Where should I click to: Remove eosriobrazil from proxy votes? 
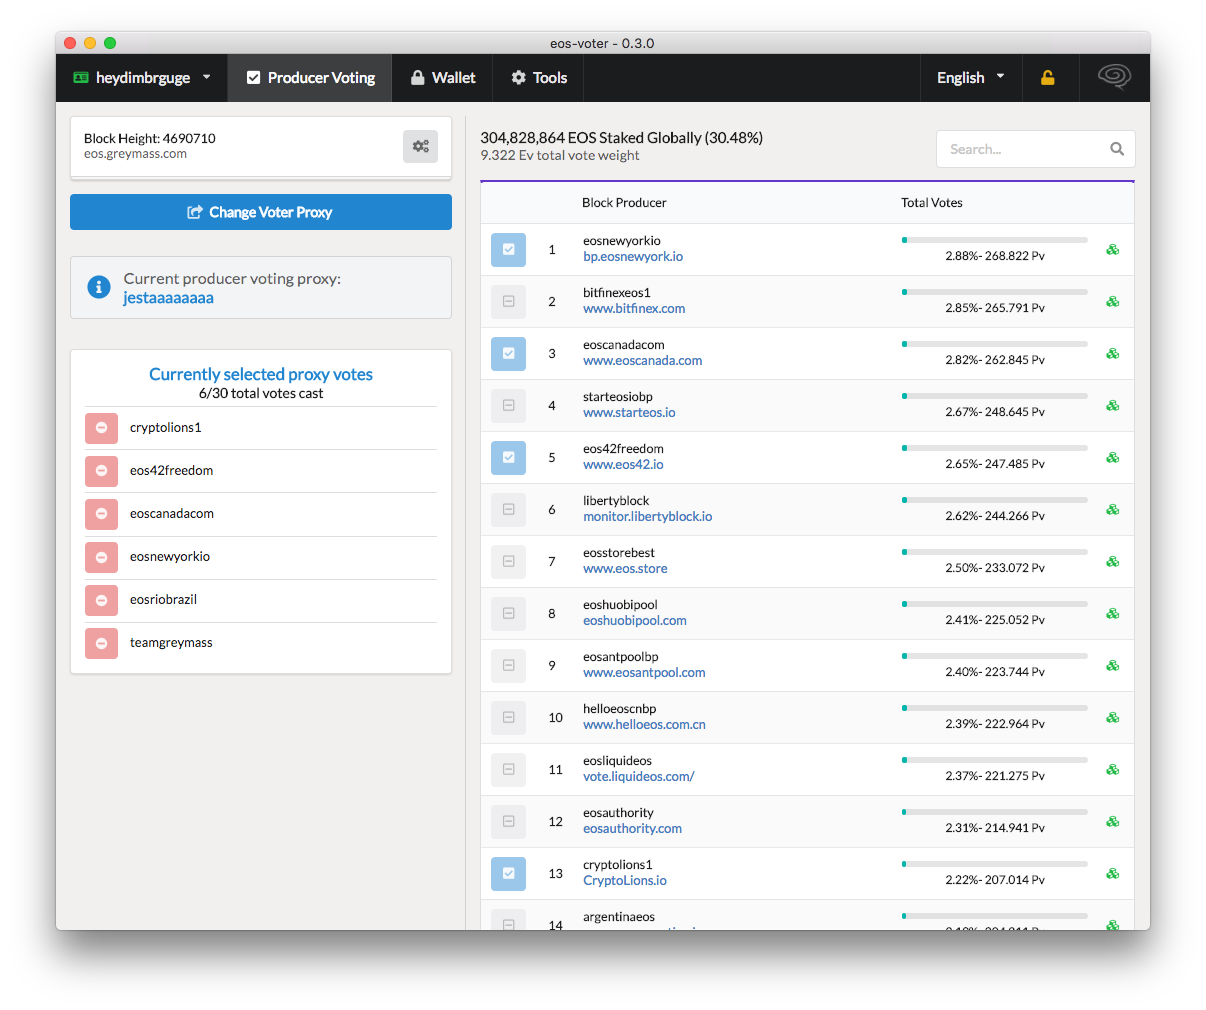[101, 600]
